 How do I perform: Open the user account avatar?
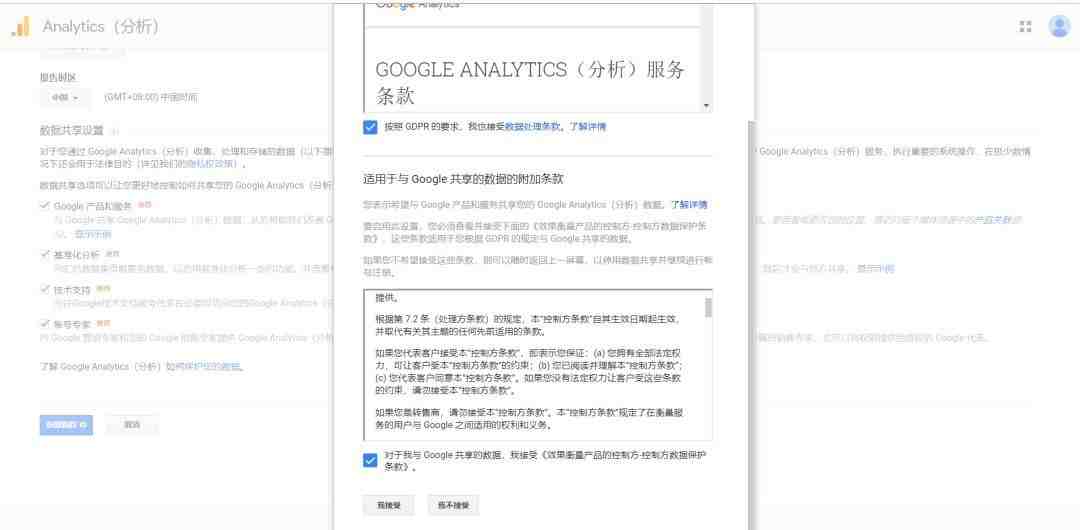click(1059, 26)
